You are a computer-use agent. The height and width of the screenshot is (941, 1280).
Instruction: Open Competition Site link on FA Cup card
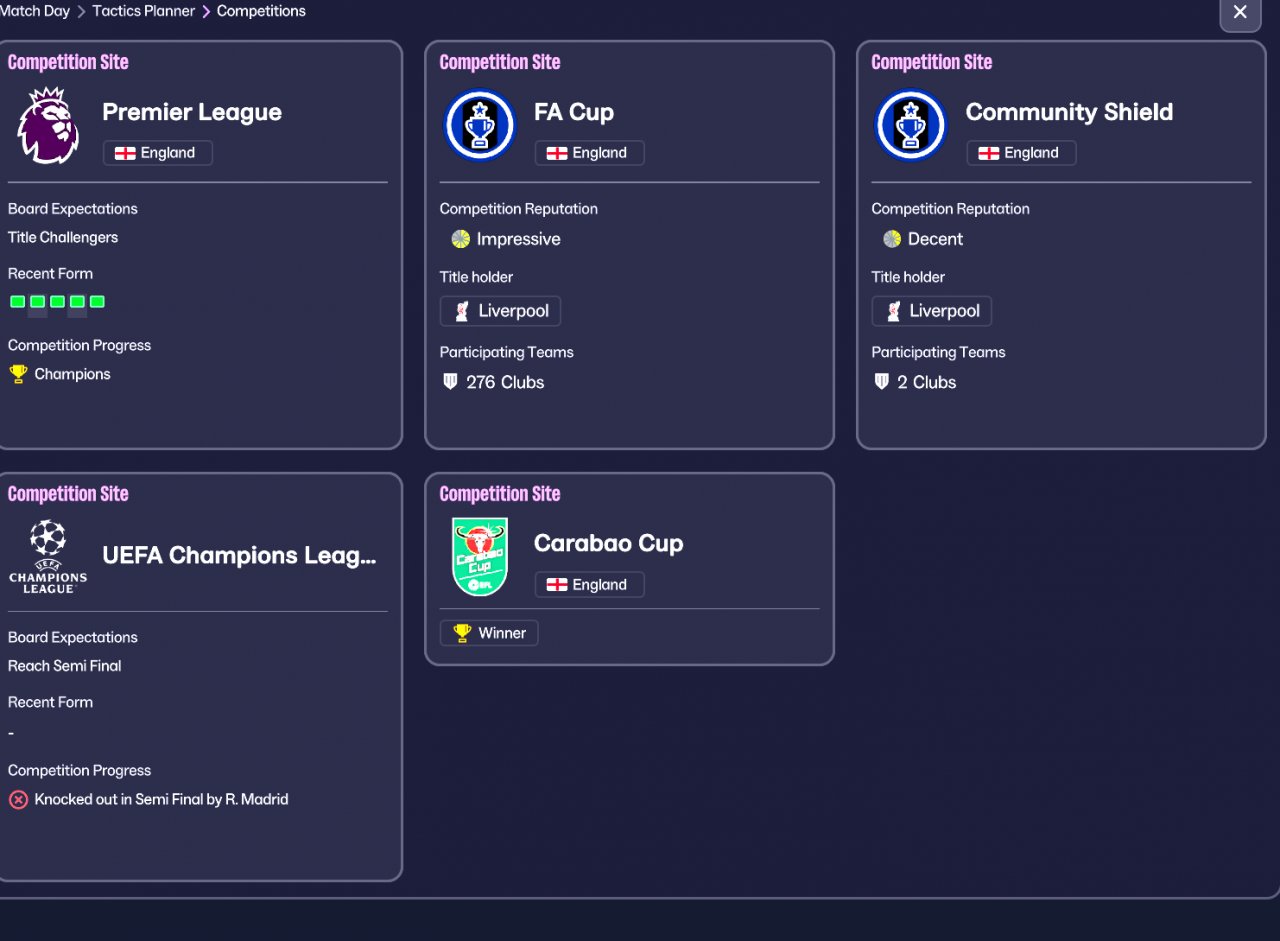tap(500, 62)
